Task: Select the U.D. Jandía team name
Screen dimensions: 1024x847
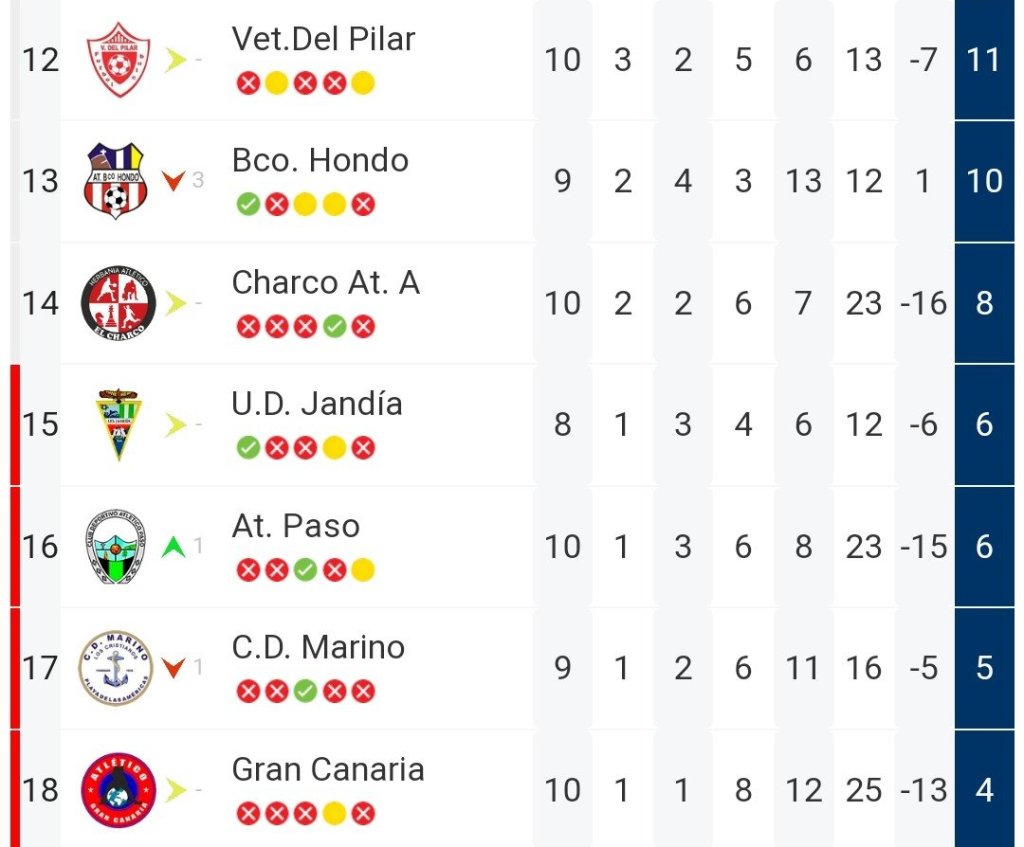Action: [317, 404]
